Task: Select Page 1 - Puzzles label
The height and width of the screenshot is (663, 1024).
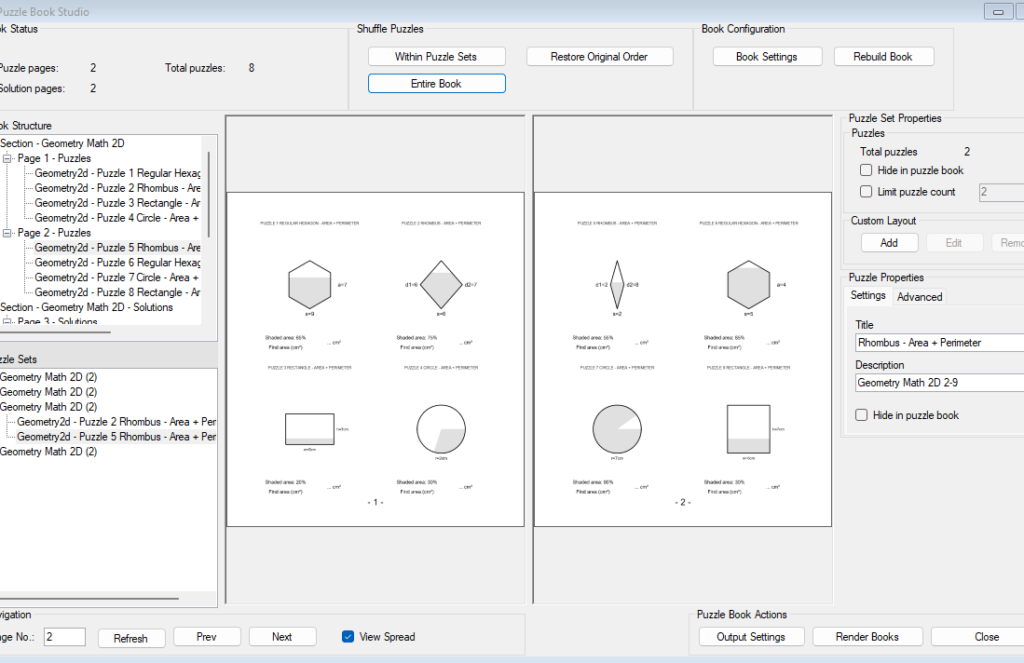Action: tap(54, 159)
